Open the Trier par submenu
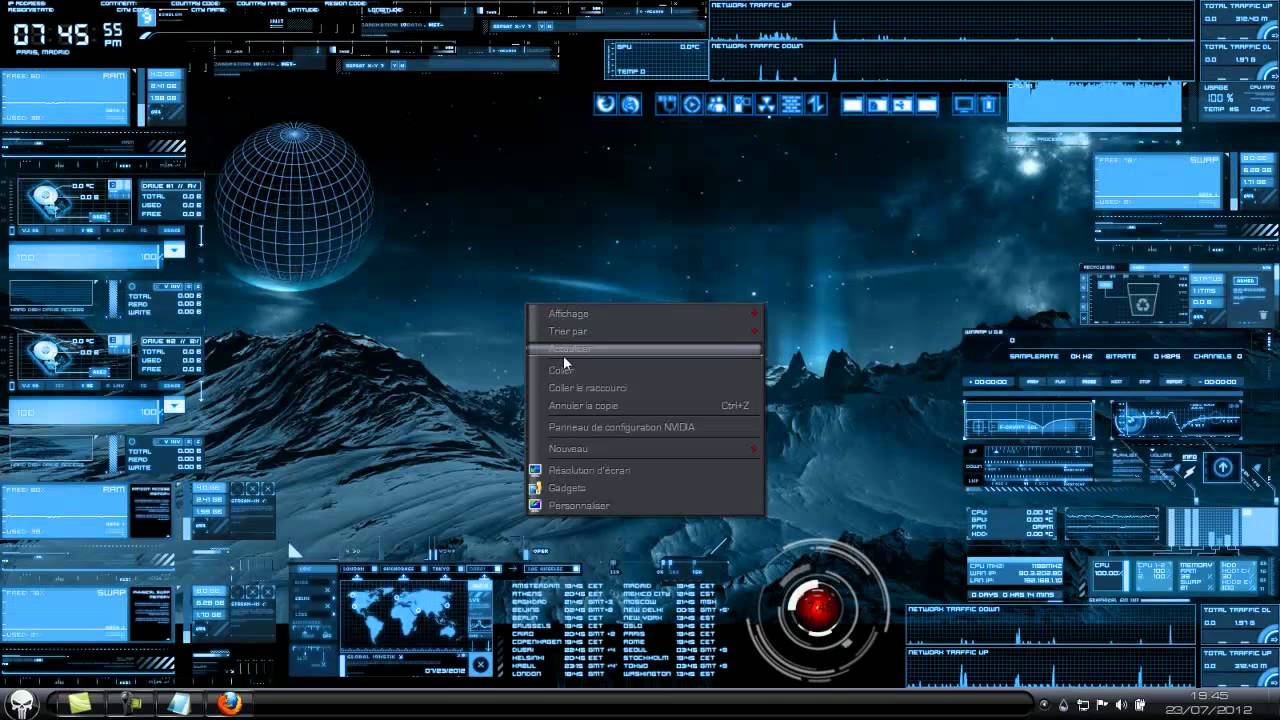Image resolution: width=1280 pixels, height=720 pixels. point(646,331)
